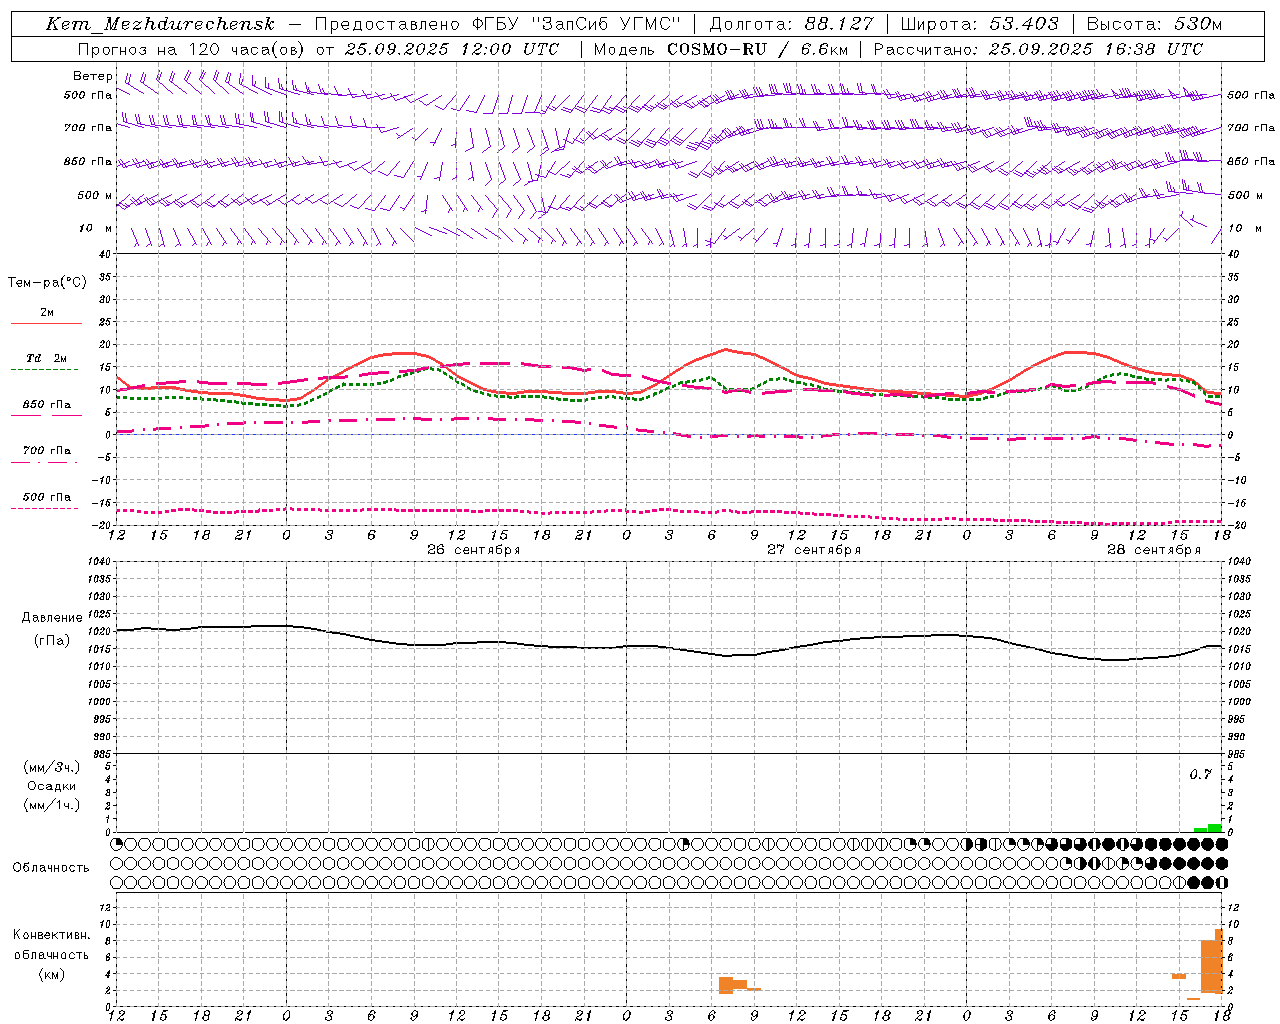Screen dimensions: 1280x1024
Task: Click the "10 м" wind level label on the left
Action: click(x=96, y=228)
